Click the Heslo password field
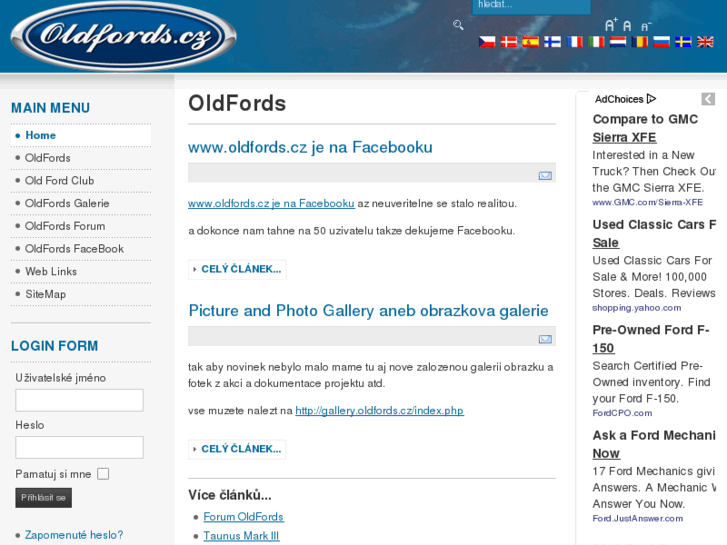This screenshot has height=545, width=727. coord(79,447)
